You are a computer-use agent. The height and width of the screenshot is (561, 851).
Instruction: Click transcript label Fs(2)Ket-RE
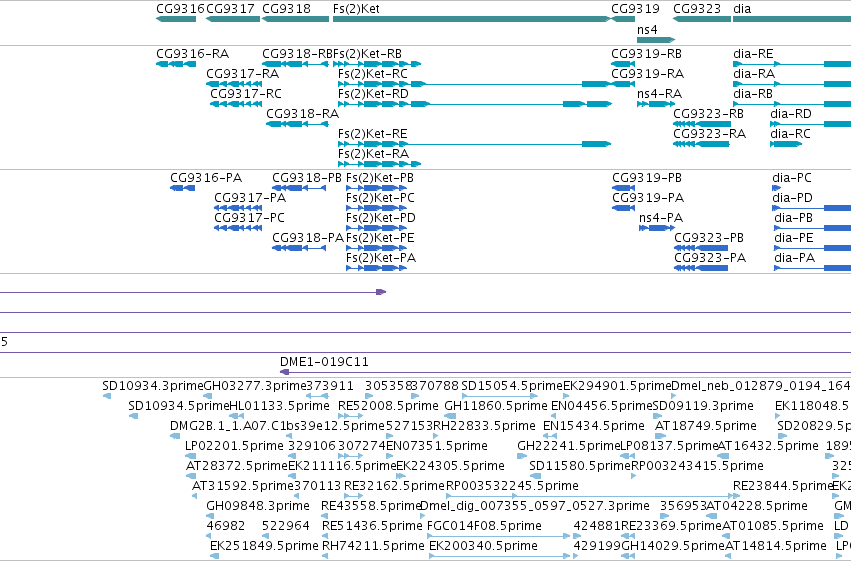pos(372,134)
